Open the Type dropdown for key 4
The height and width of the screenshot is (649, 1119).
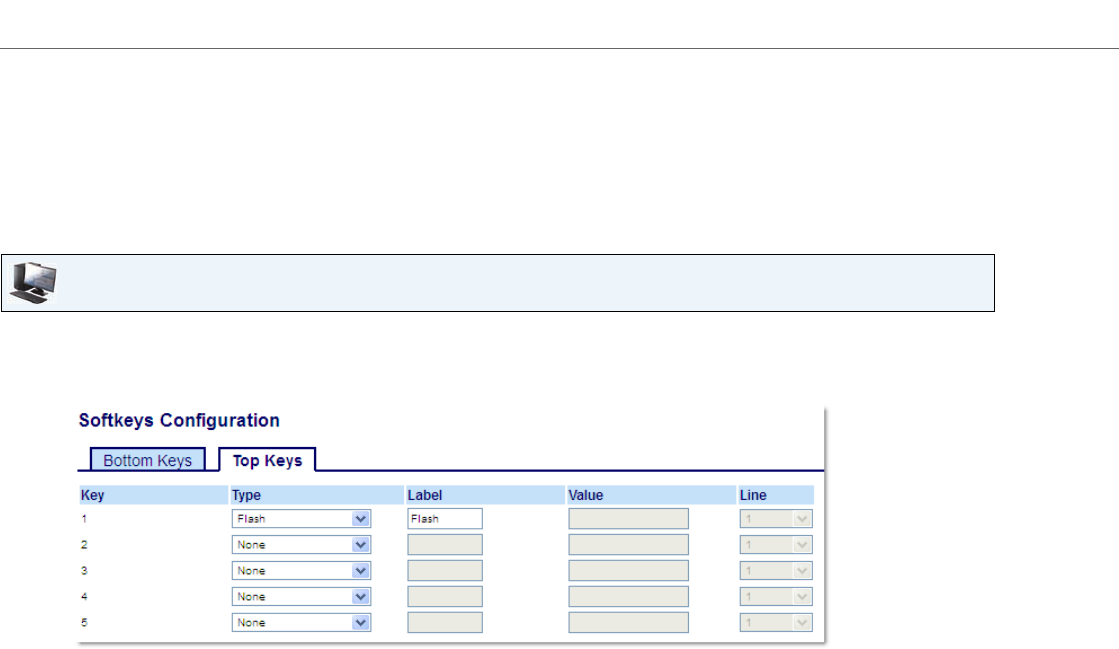(x=301, y=596)
